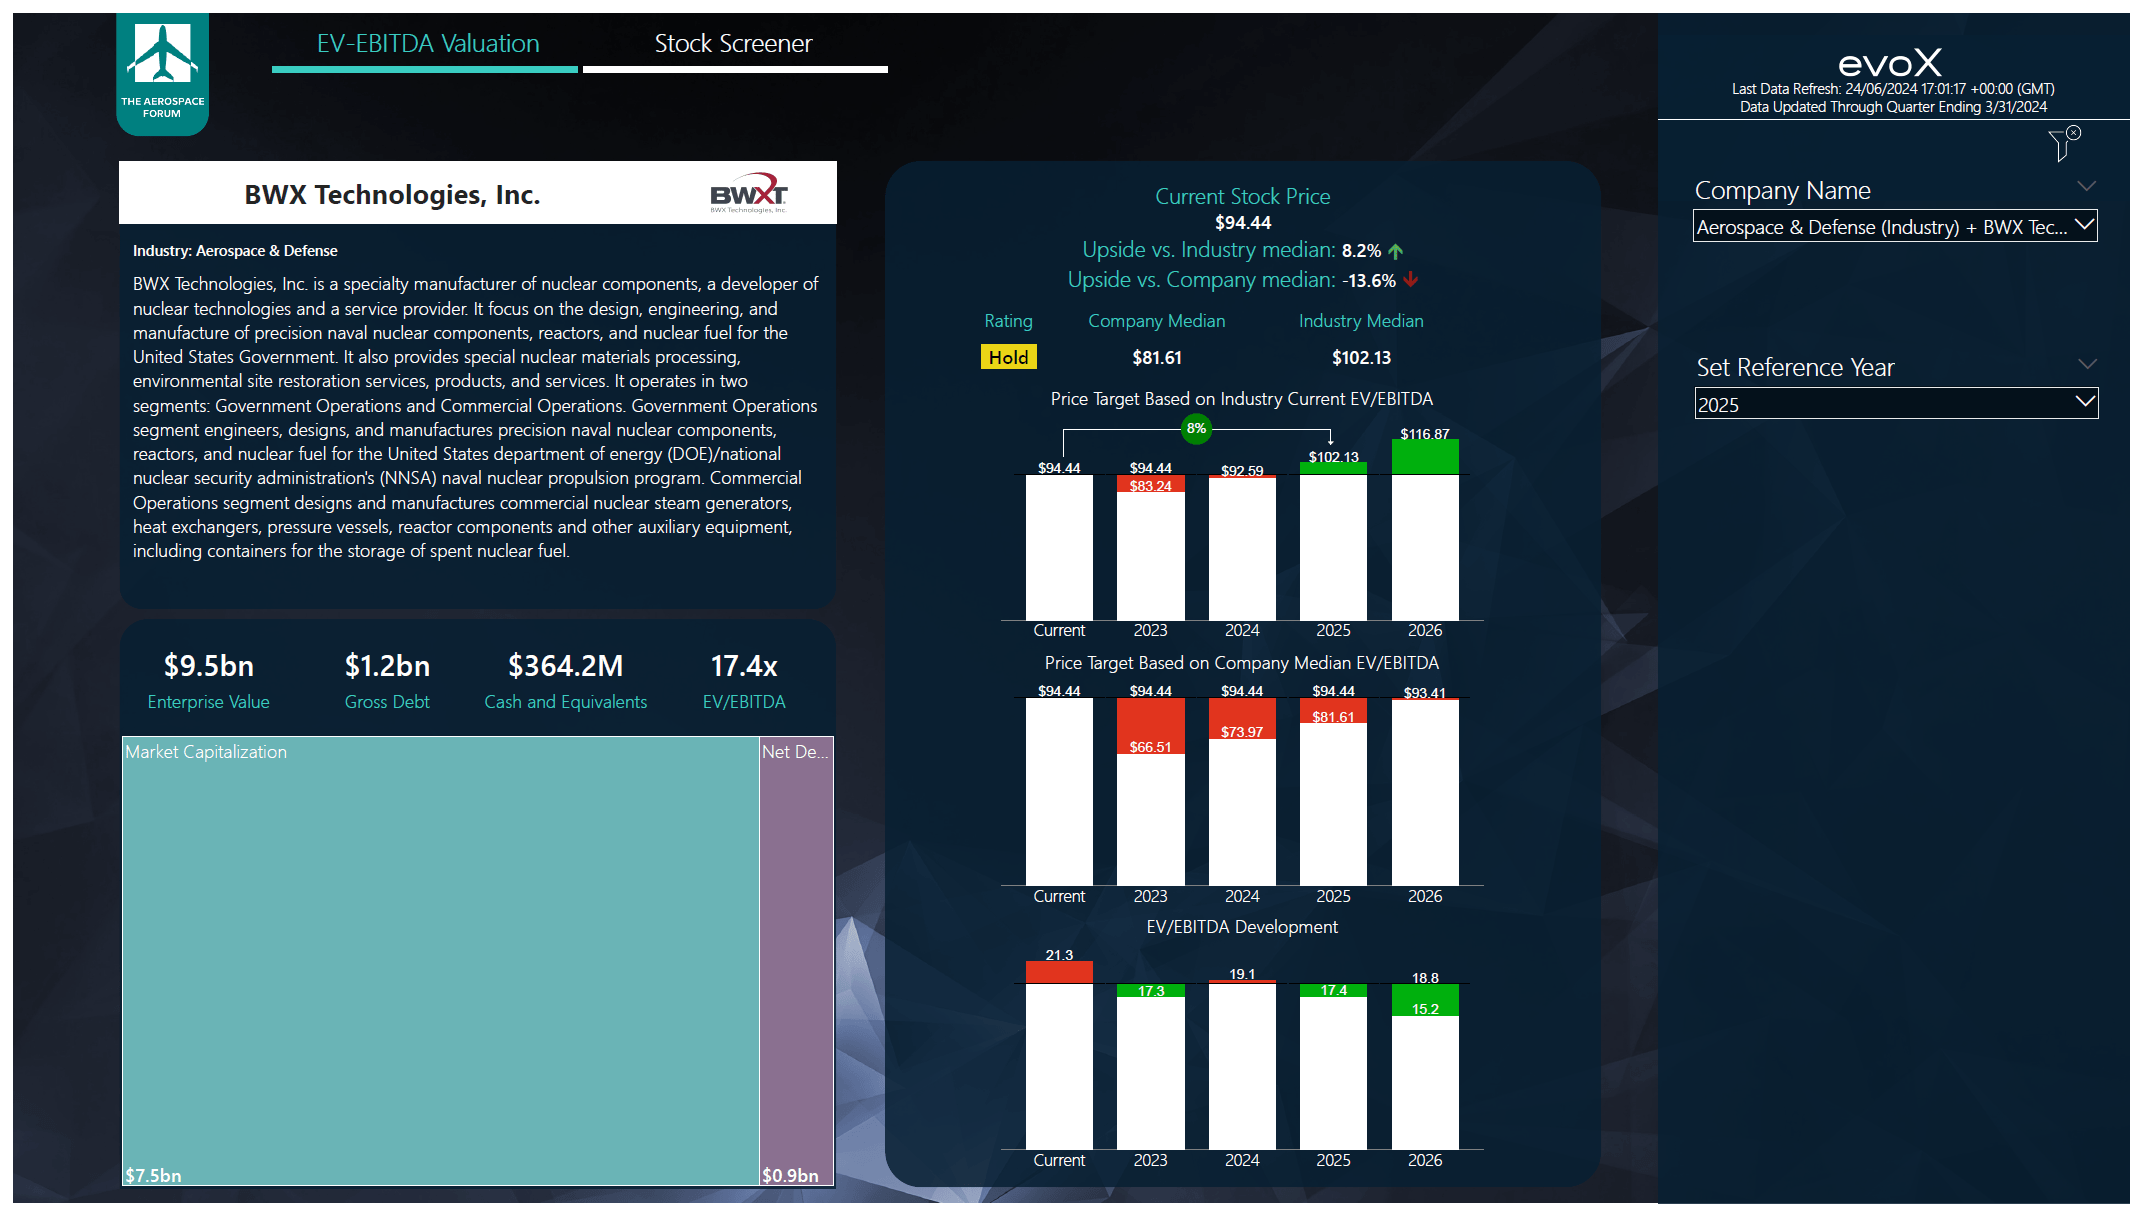Click the green 8% circle marker
The width and height of the screenshot is (2143, 1217).
tap(1196, 429)
